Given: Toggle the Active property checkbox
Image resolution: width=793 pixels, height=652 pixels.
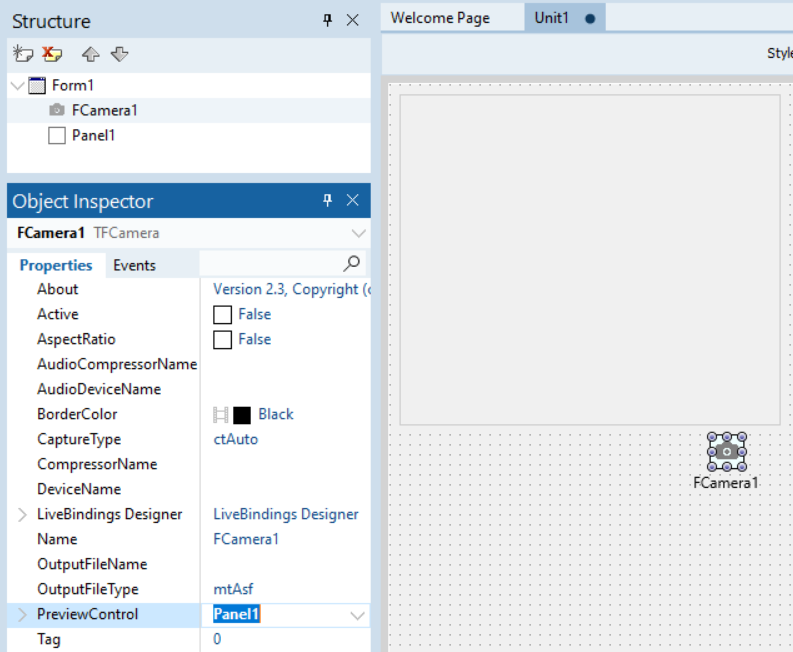Looking at the screenshot, I should (x=223, y=314).
